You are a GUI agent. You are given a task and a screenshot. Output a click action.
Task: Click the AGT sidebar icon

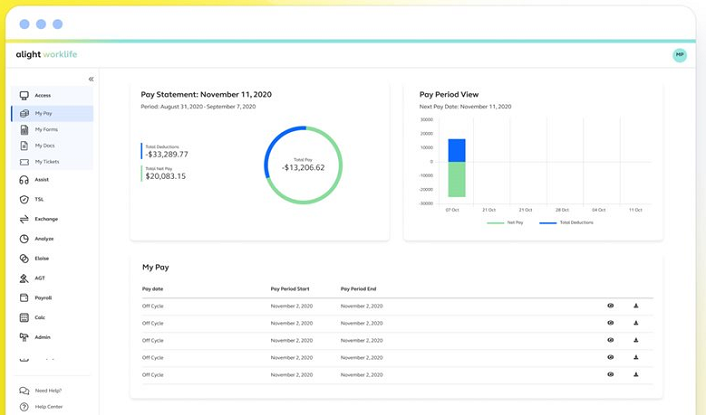coord(24,279)
